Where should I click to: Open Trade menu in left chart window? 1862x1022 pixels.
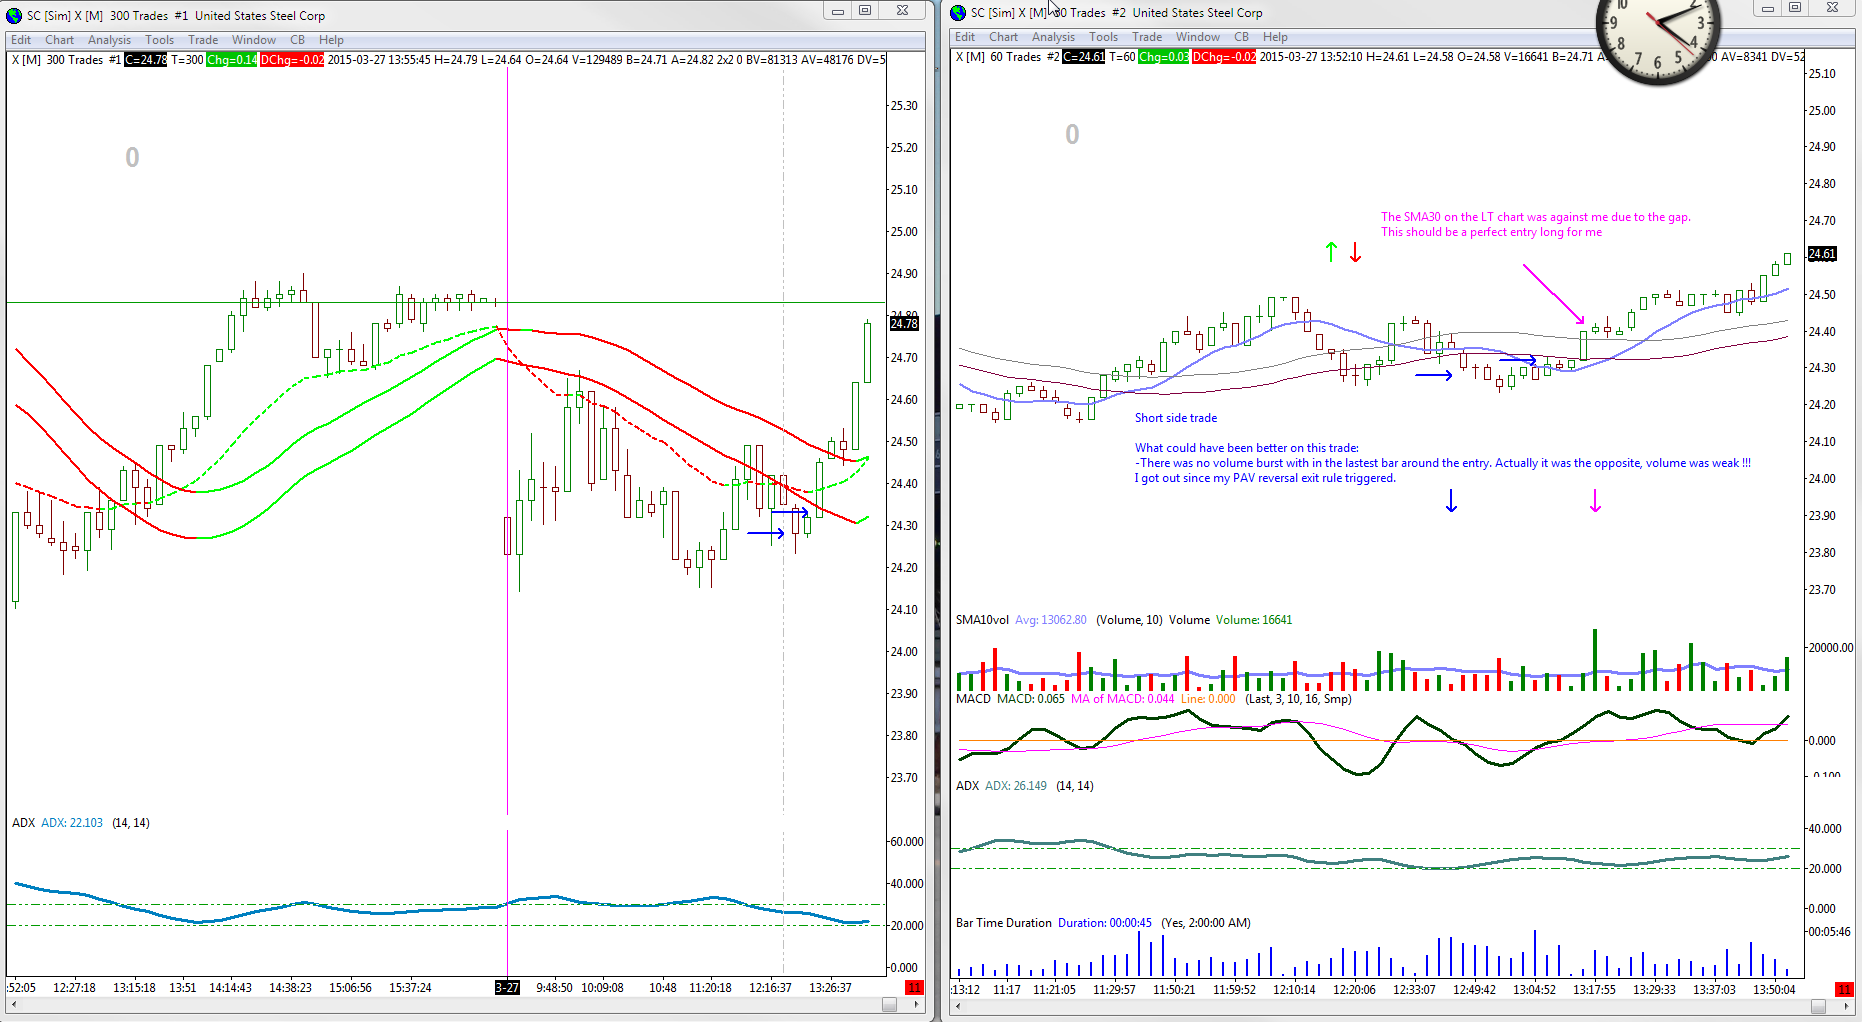[x=203, y=40]
